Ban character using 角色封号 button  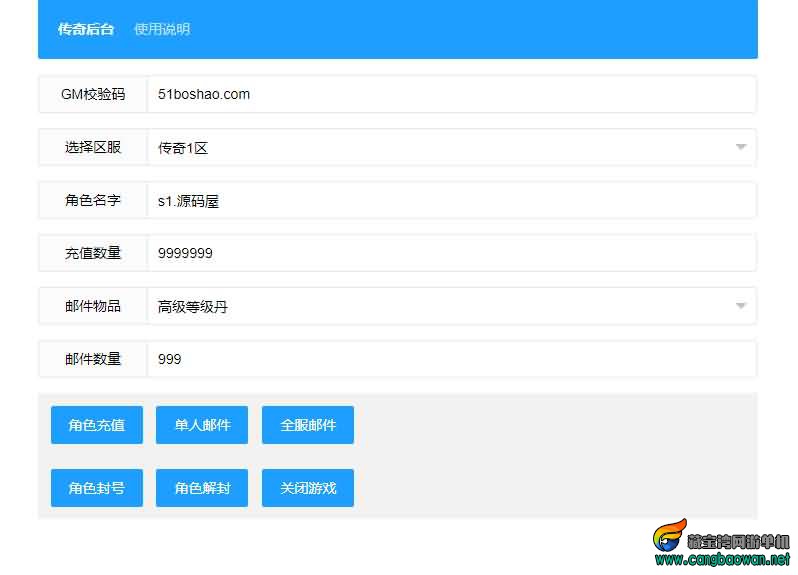tap(97, 488)
